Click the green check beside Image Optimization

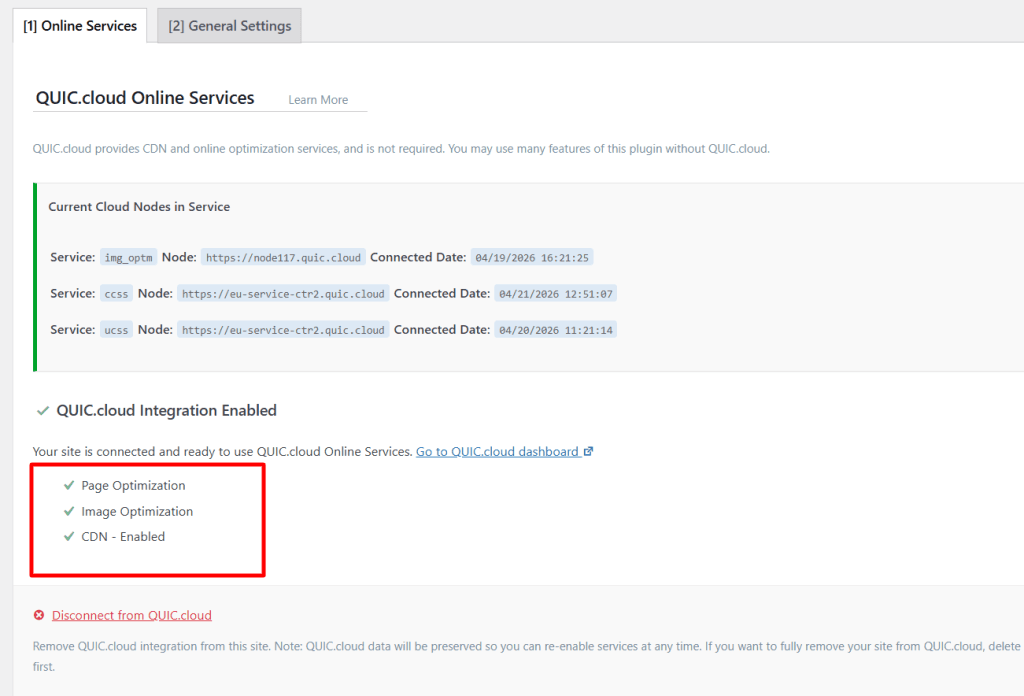(67, 511)
